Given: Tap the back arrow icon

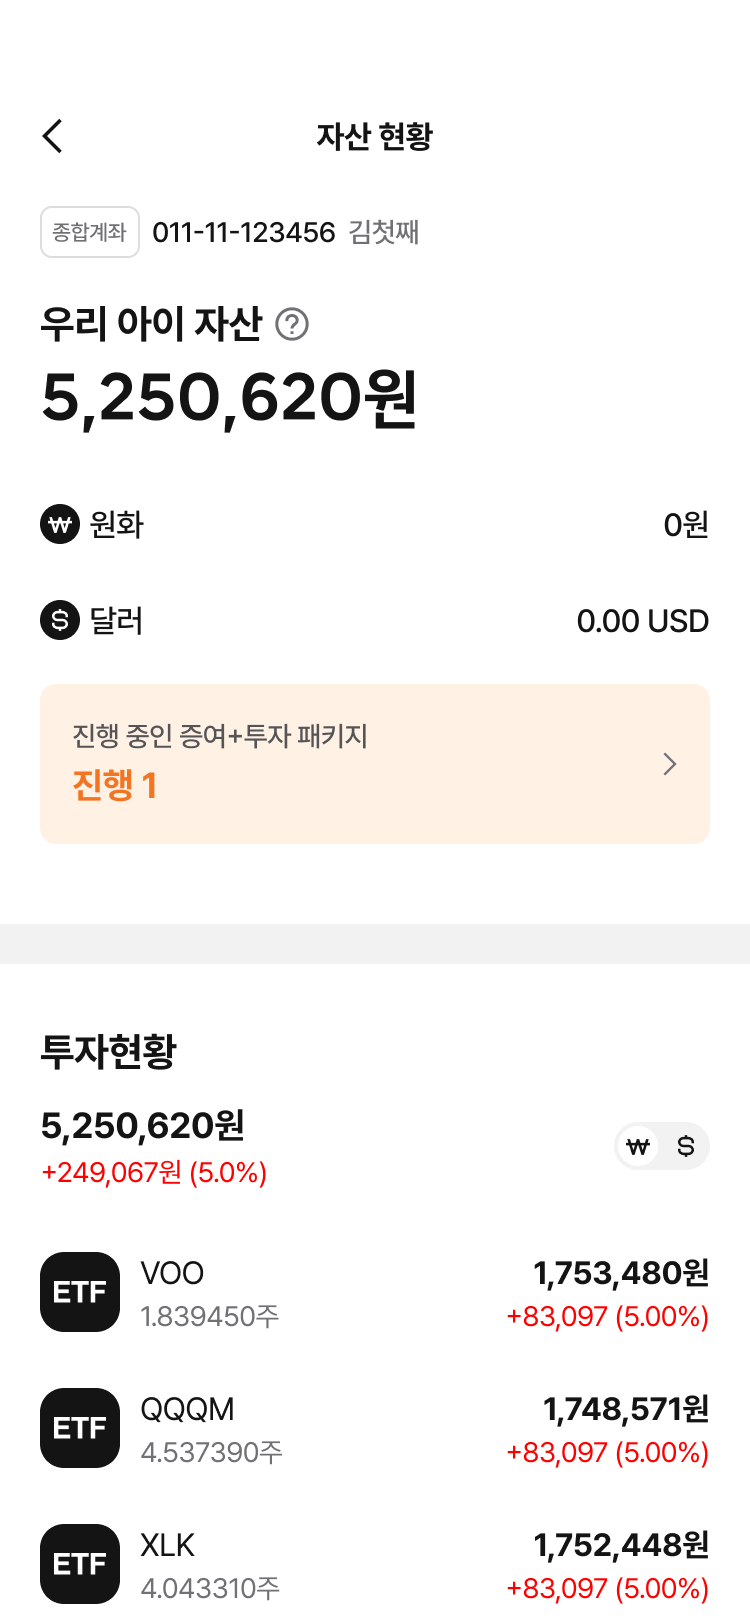Looking at the screenshot, I should (x=53, y=136).
